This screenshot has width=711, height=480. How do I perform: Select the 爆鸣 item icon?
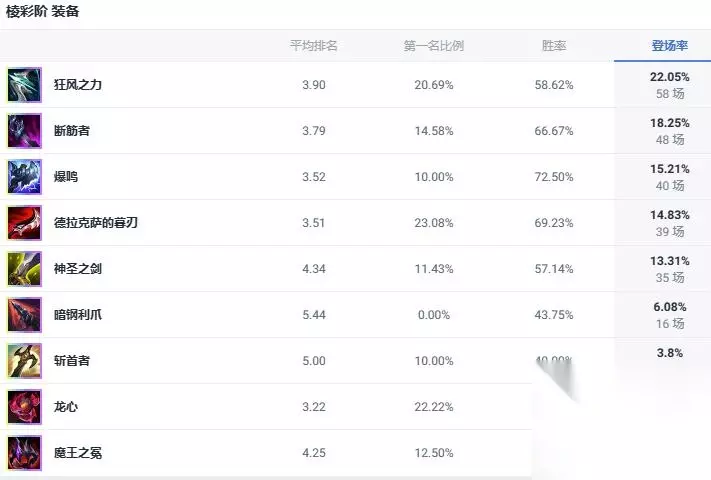coord(24,177)
